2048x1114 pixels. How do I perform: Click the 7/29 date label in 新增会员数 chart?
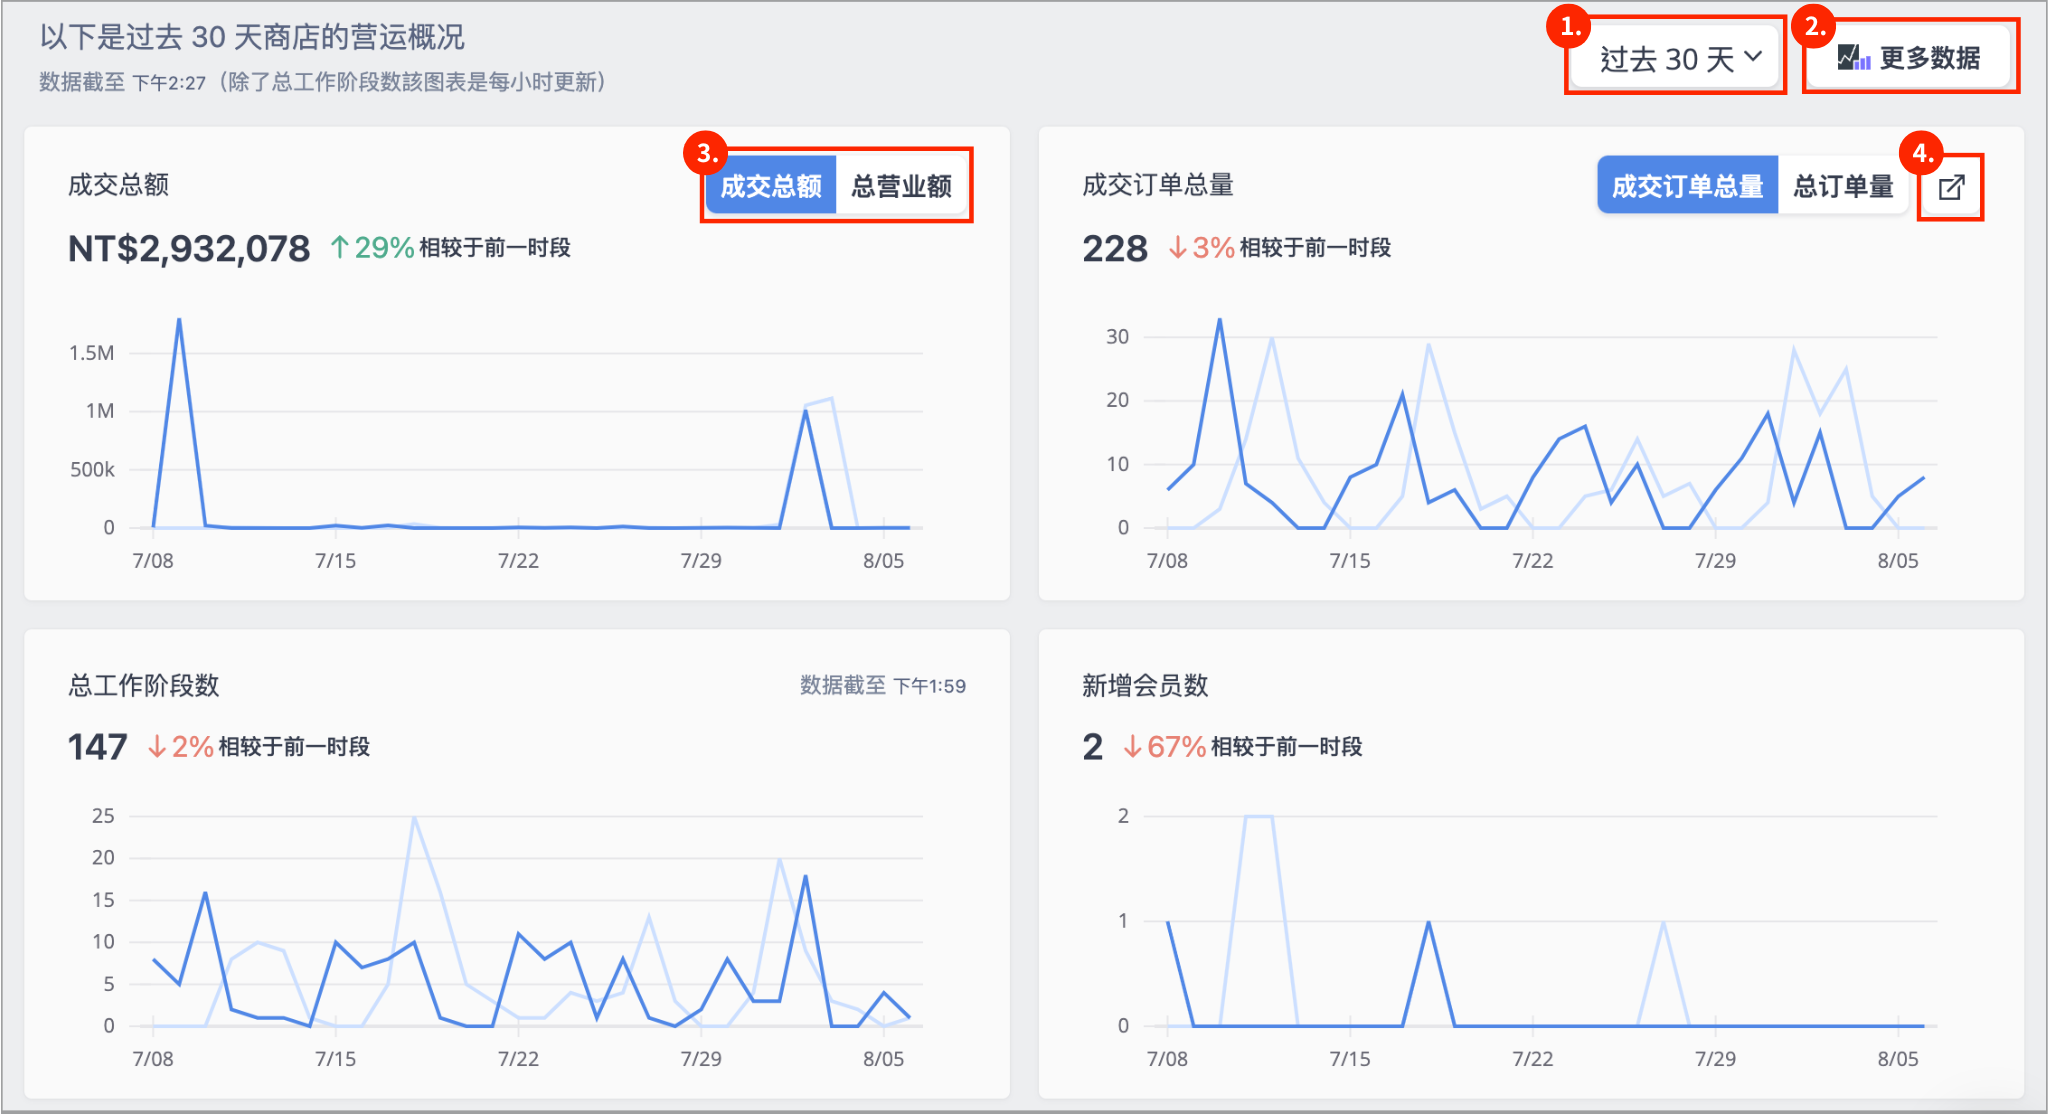(x=1715, y=1058)
